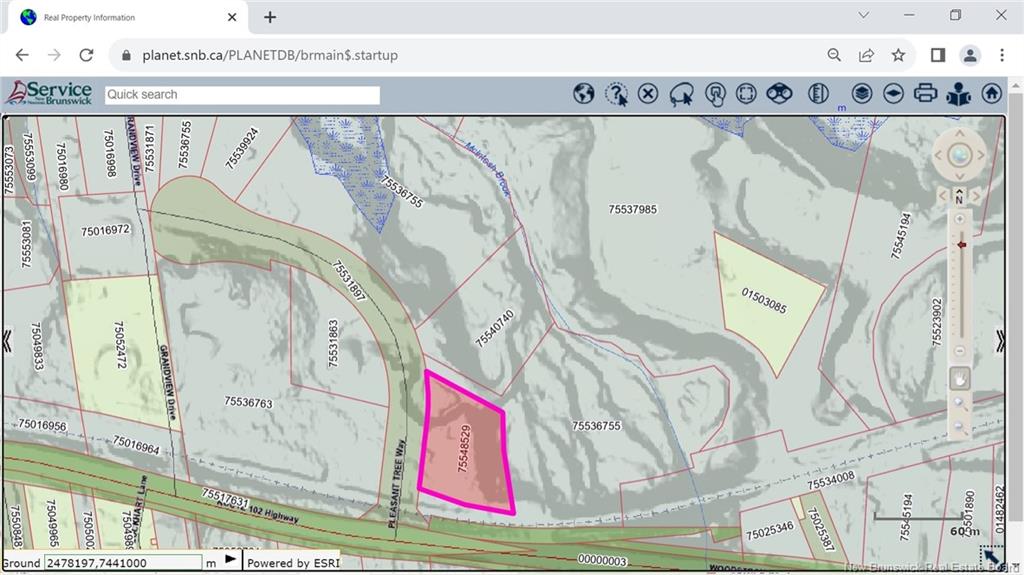Click parcel label 75025346
The height and width of the screenshot is (575, 1024).
click(769, 530)
